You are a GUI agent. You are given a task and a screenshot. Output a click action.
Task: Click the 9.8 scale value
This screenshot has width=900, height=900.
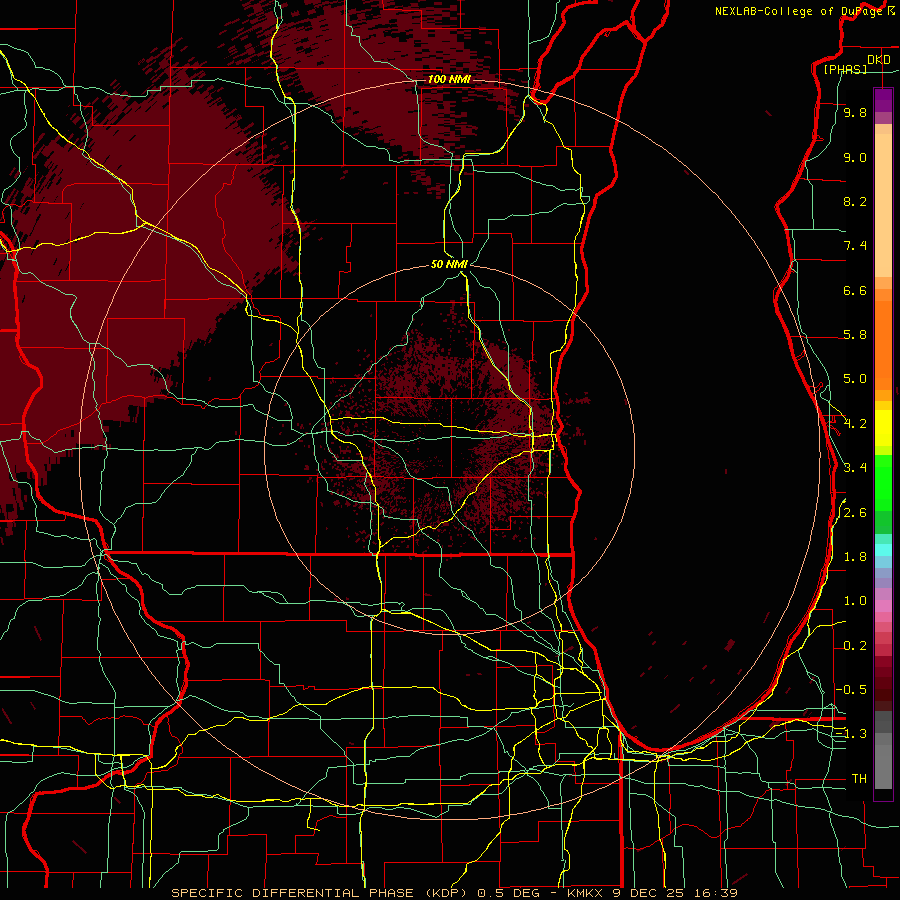pos(855,112)
